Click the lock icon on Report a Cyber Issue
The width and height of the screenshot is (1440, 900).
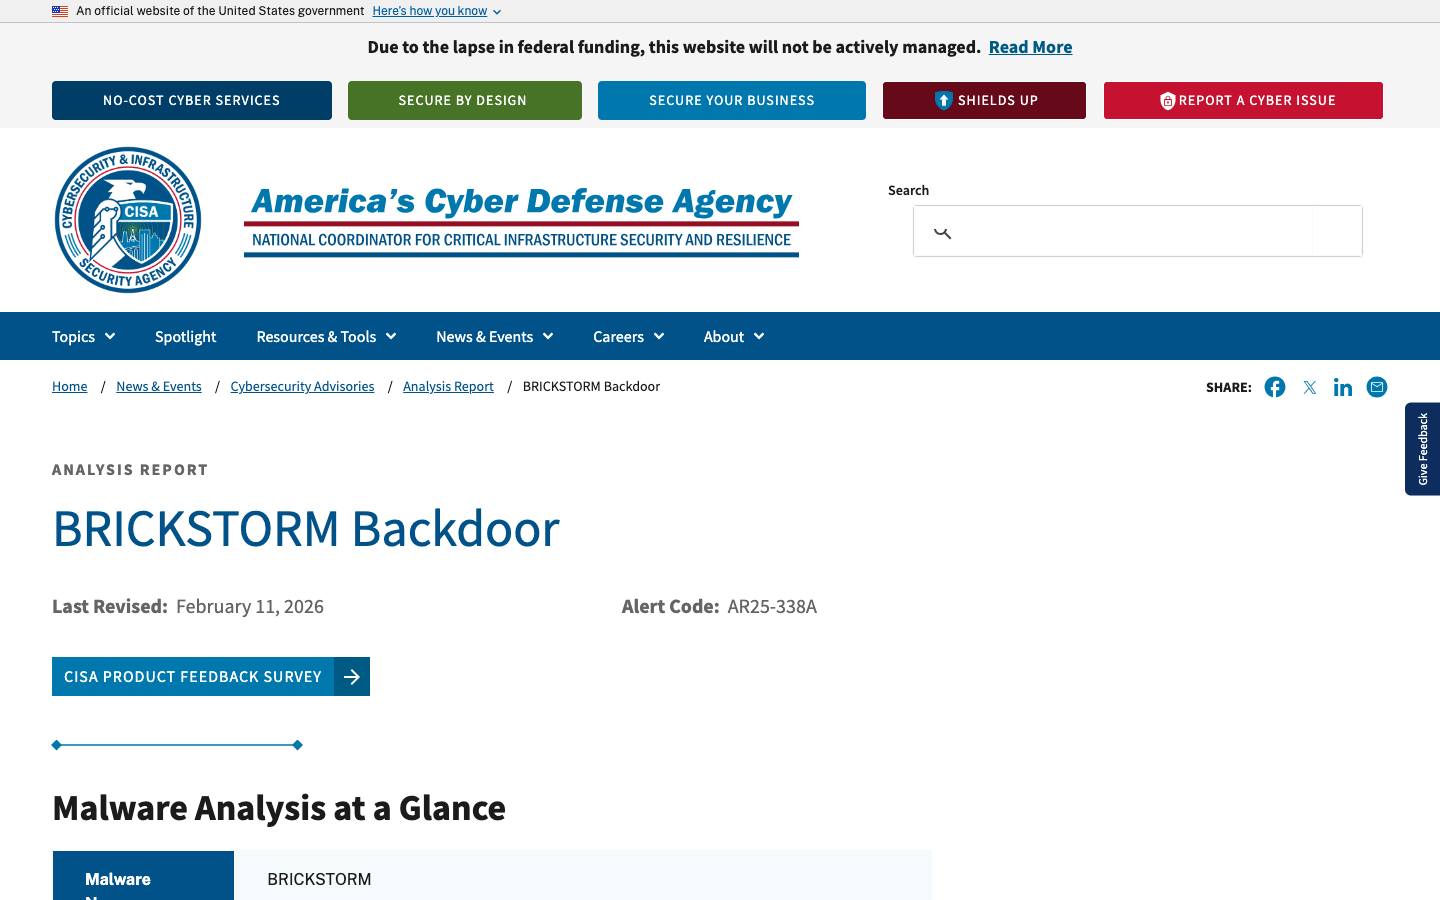[1167, 100]
